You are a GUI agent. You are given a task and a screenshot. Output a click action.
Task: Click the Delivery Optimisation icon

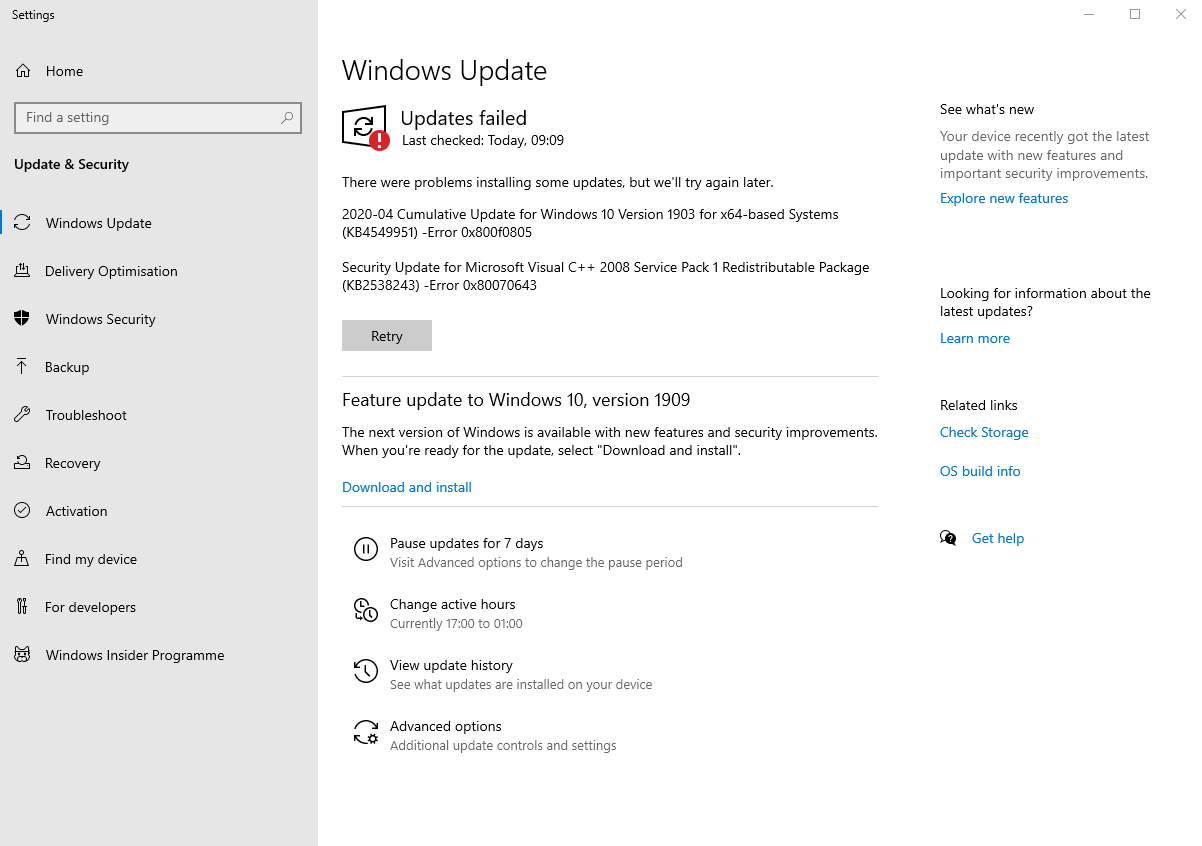coord(22,271)
